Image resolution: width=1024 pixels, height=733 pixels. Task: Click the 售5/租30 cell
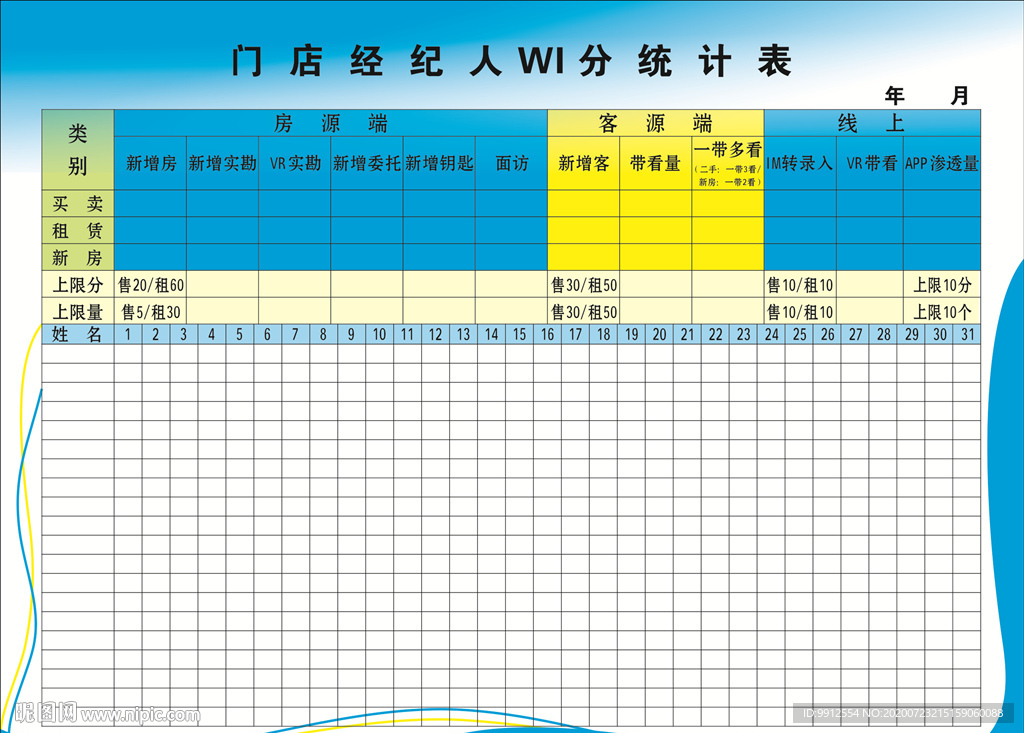tap(151, 312)
